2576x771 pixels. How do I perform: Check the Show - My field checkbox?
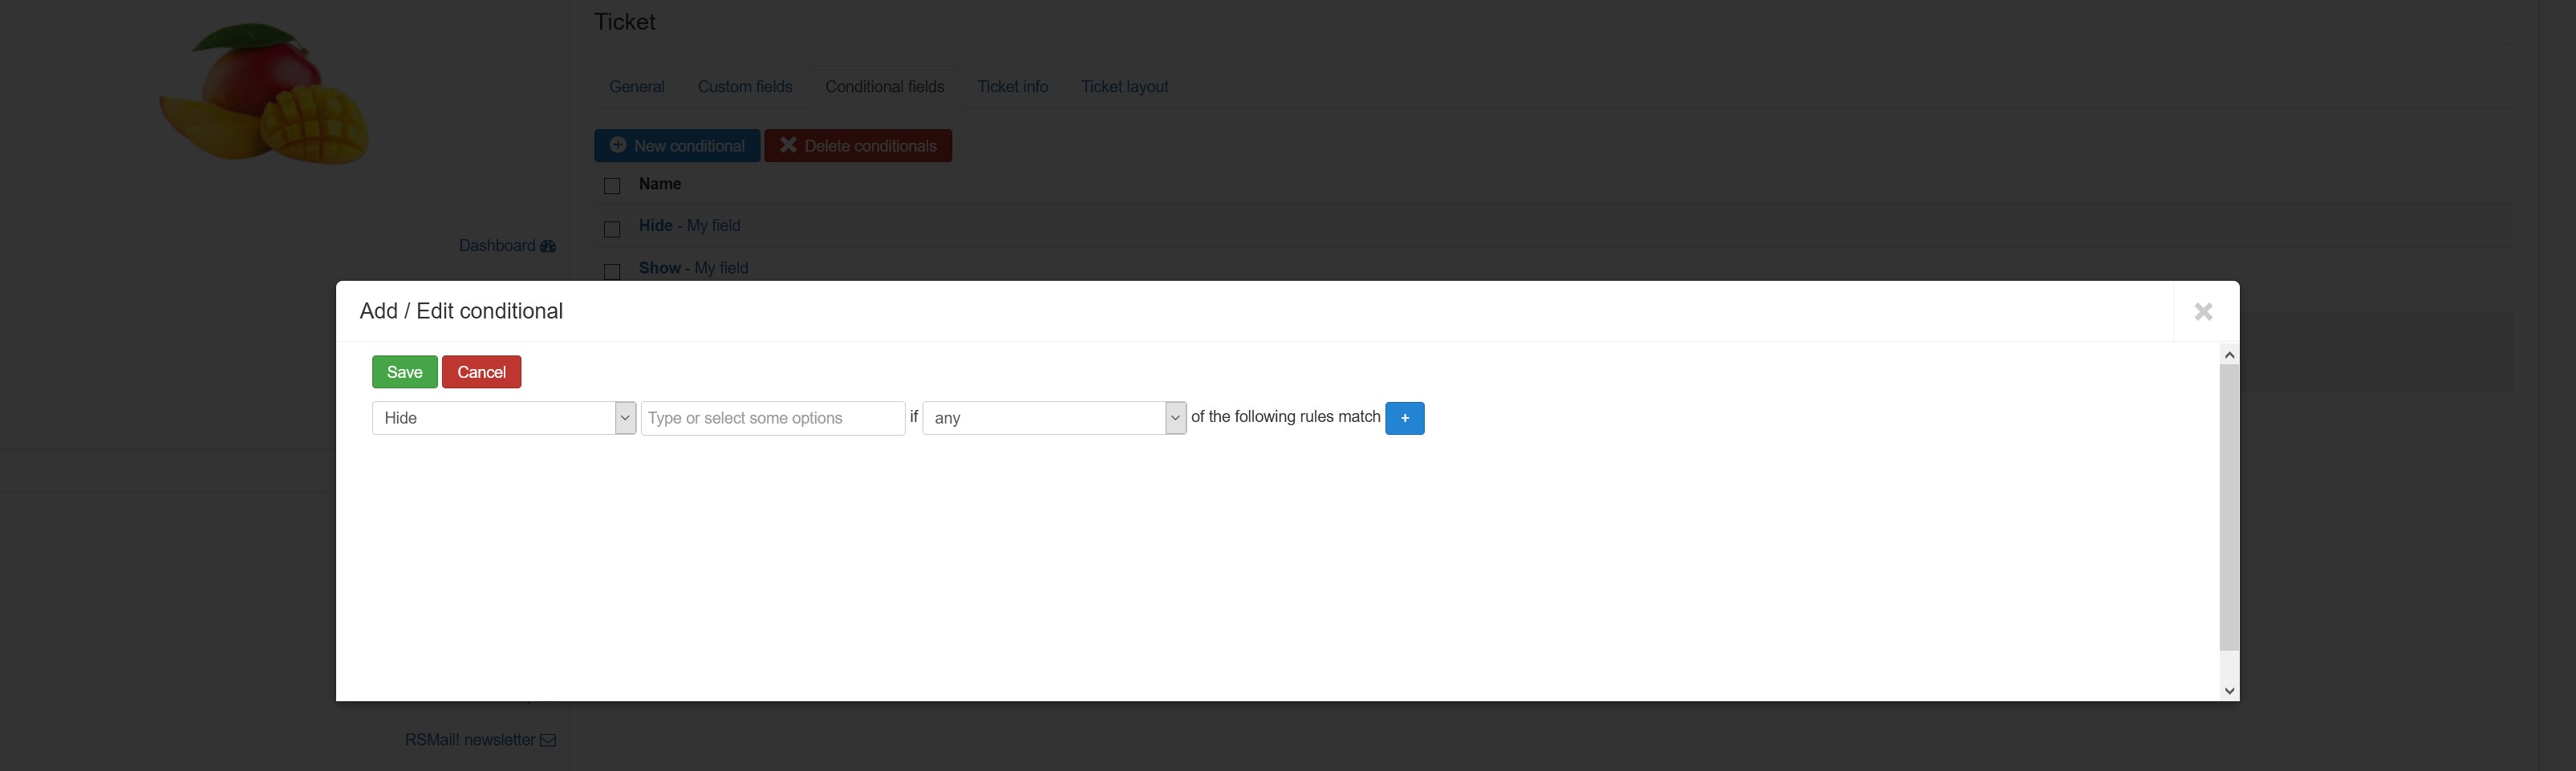pyautogui.click(x=612, y=271)
